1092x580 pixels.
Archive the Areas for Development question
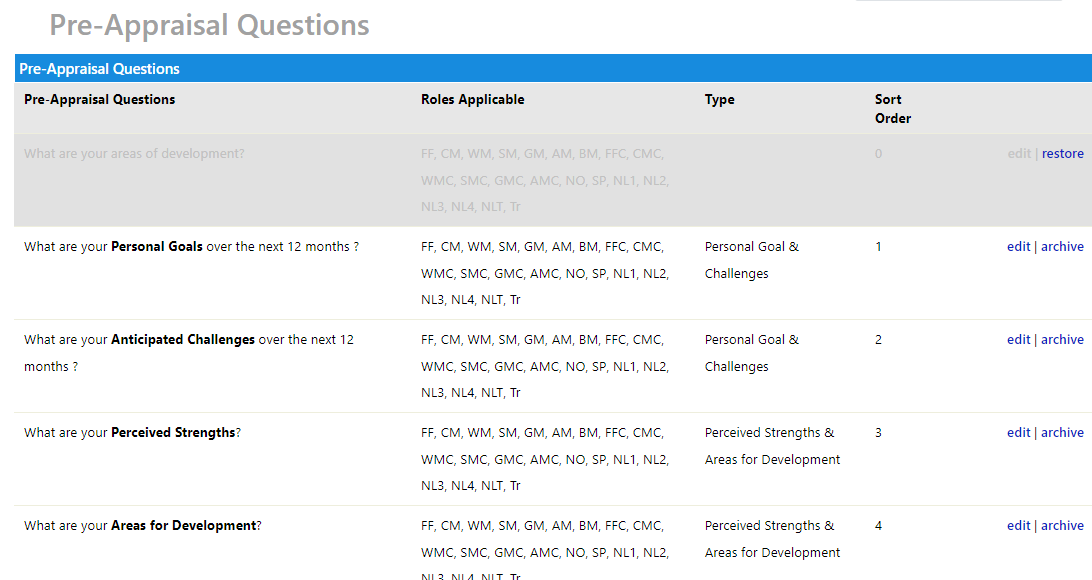click(1062, 526)
